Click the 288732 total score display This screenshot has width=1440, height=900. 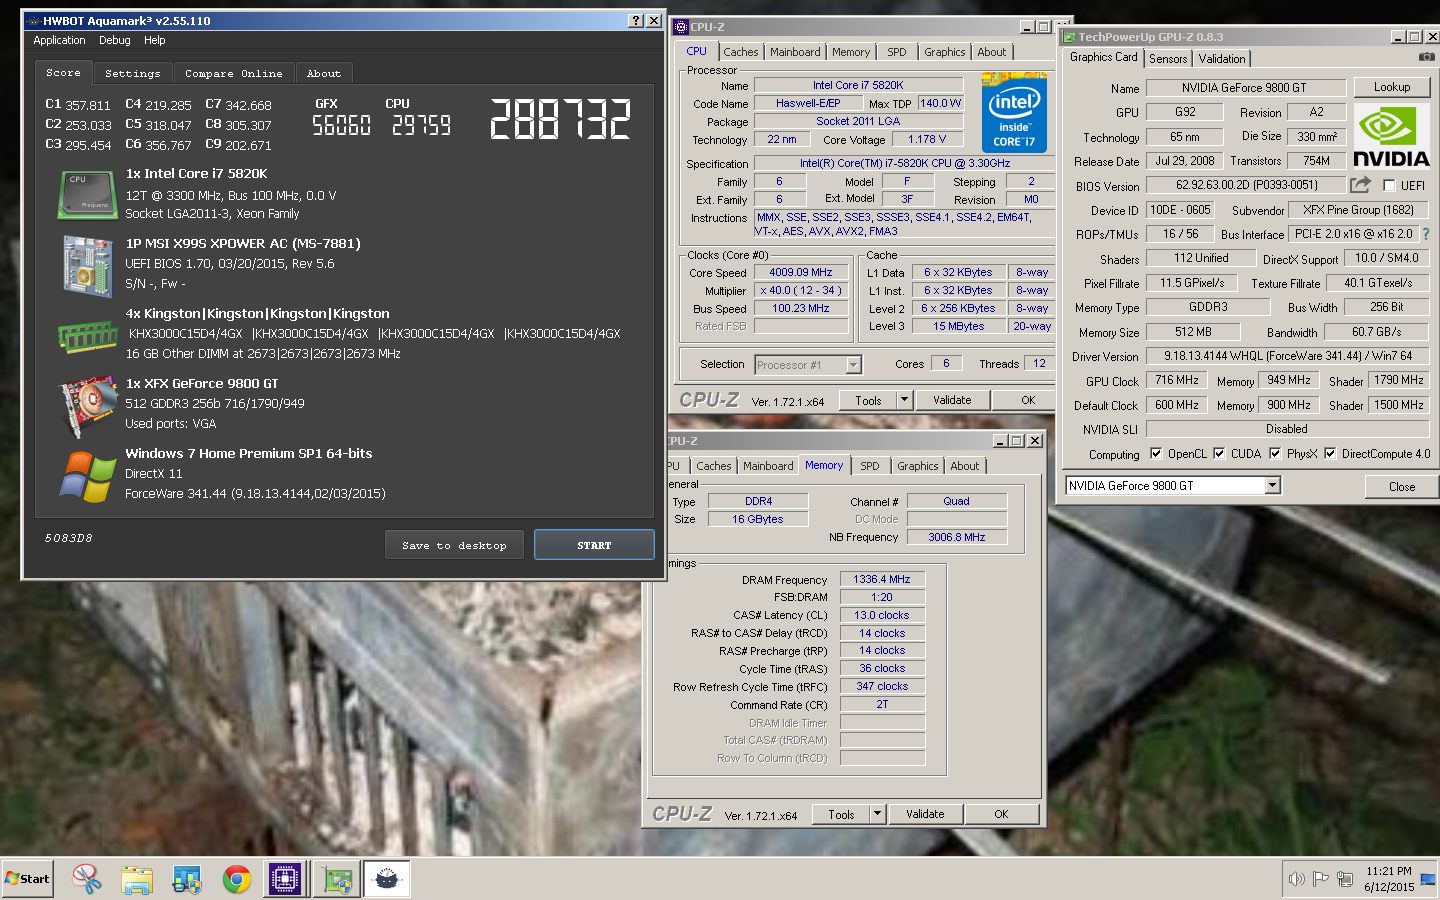point(560,119)
